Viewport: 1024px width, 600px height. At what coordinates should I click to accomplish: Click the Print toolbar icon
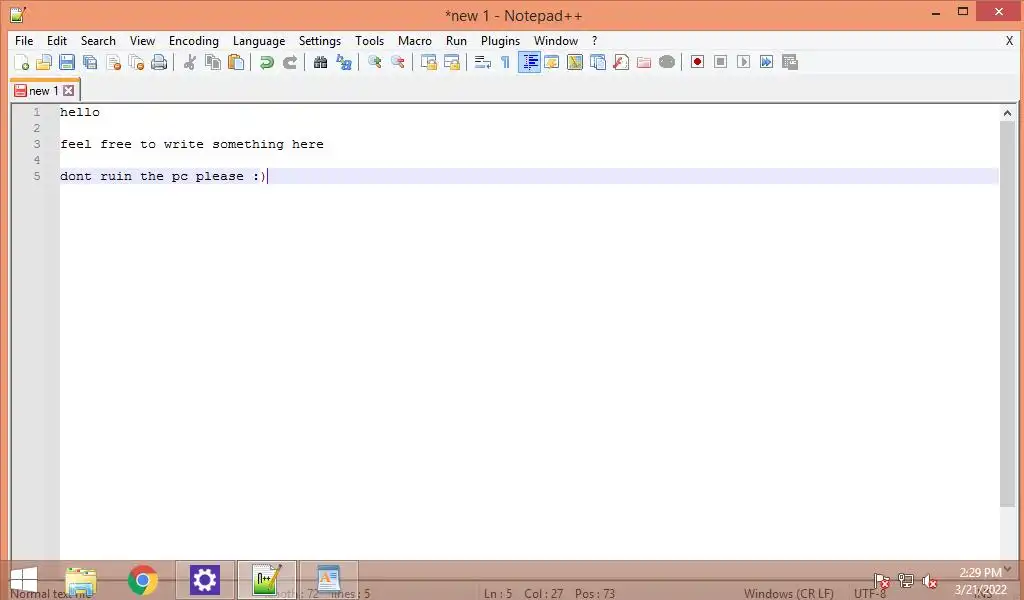click(x=159, y=62)
